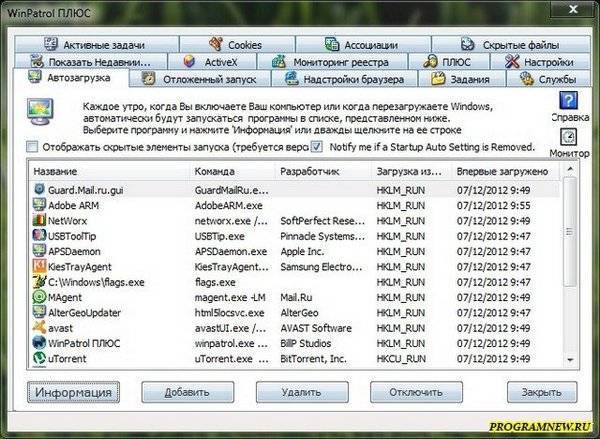Click the Скрытые файлы tab icon
This screenshot has width=600, height=439.
[x=468, y=44]
